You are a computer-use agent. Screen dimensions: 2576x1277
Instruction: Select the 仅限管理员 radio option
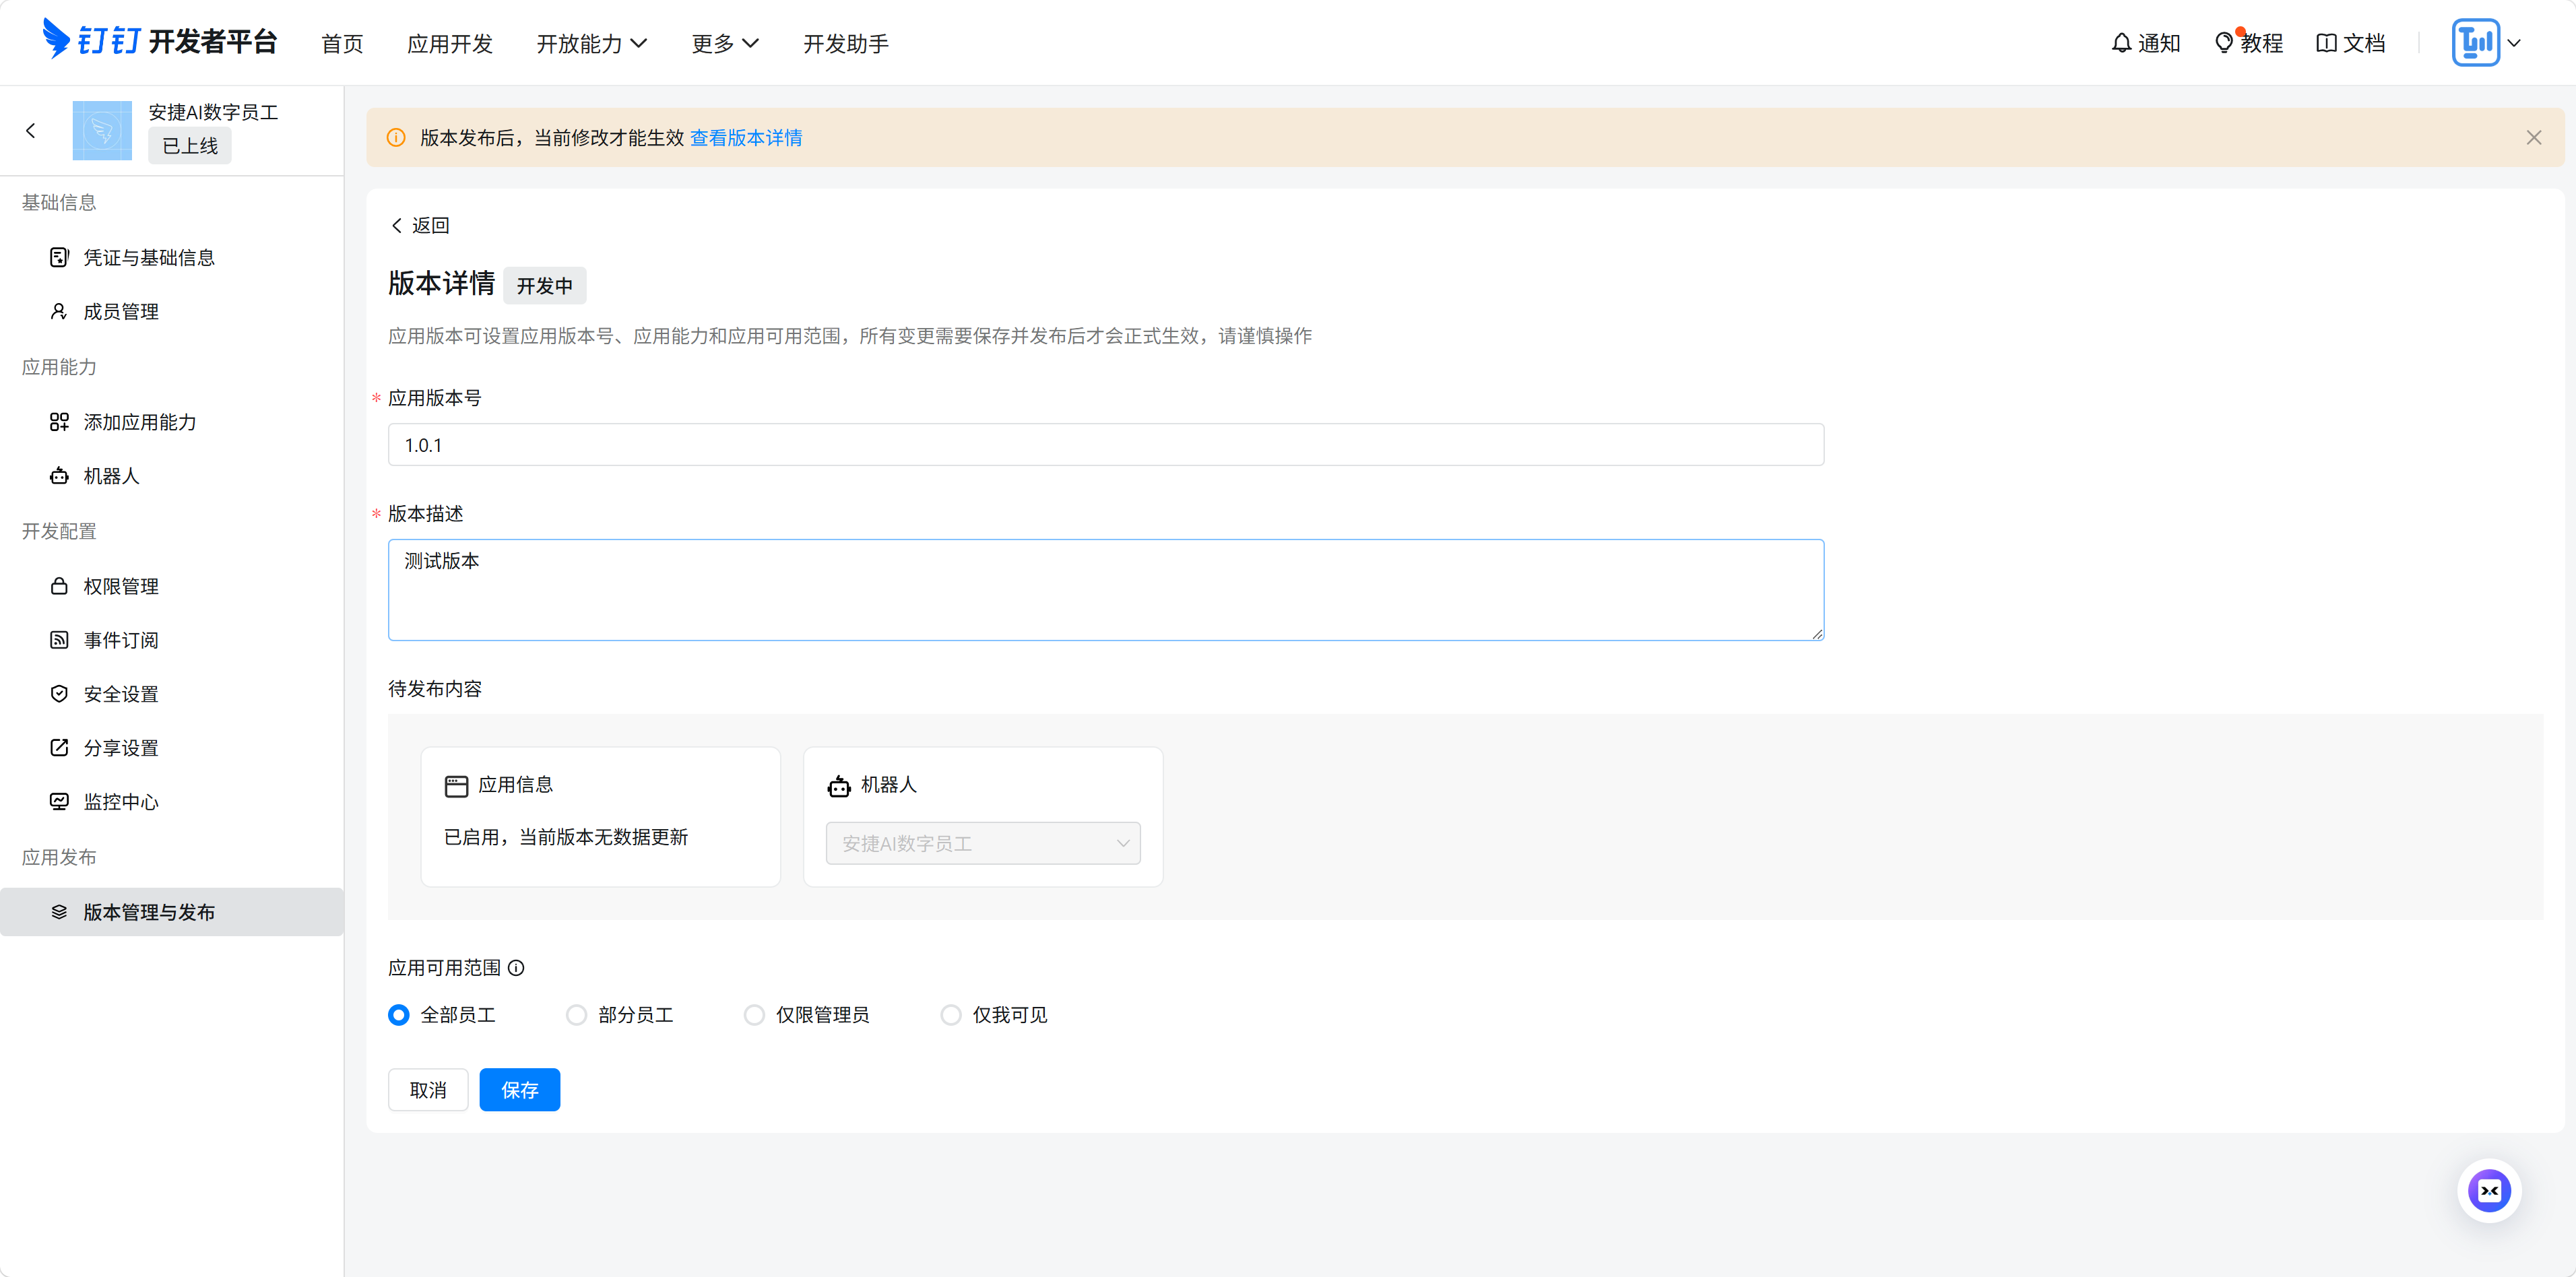[754, 1015]
